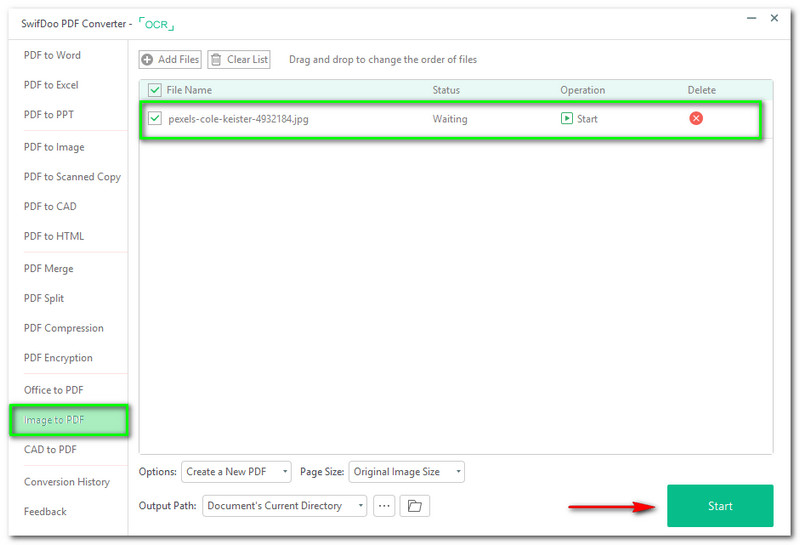The image size is (800, 545).
Task: Expand the Output Path dropdown
Action: [x=285, y=506]
